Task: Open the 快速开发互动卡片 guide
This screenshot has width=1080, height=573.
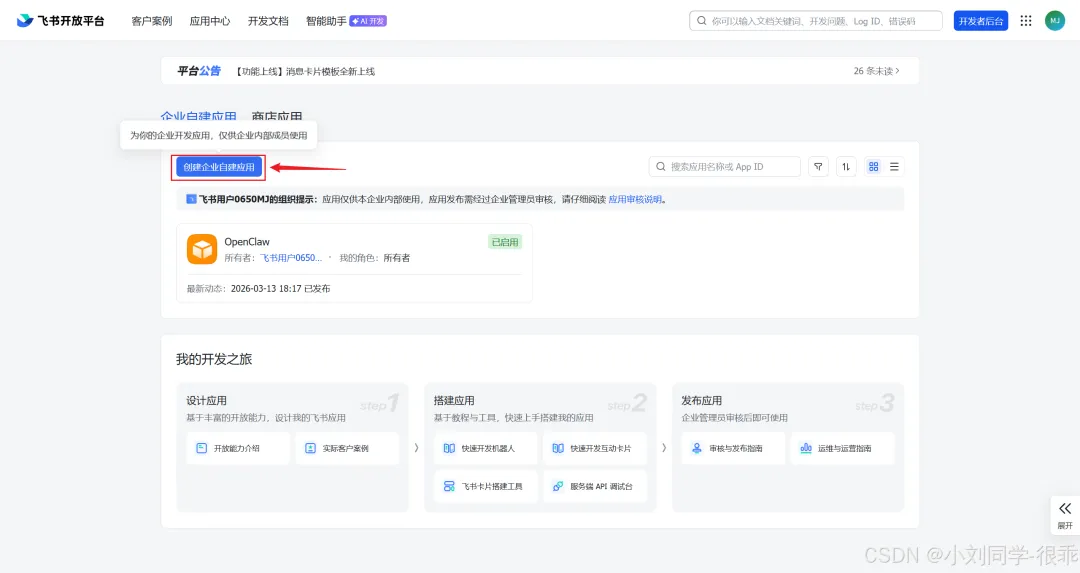Action: 595,448
